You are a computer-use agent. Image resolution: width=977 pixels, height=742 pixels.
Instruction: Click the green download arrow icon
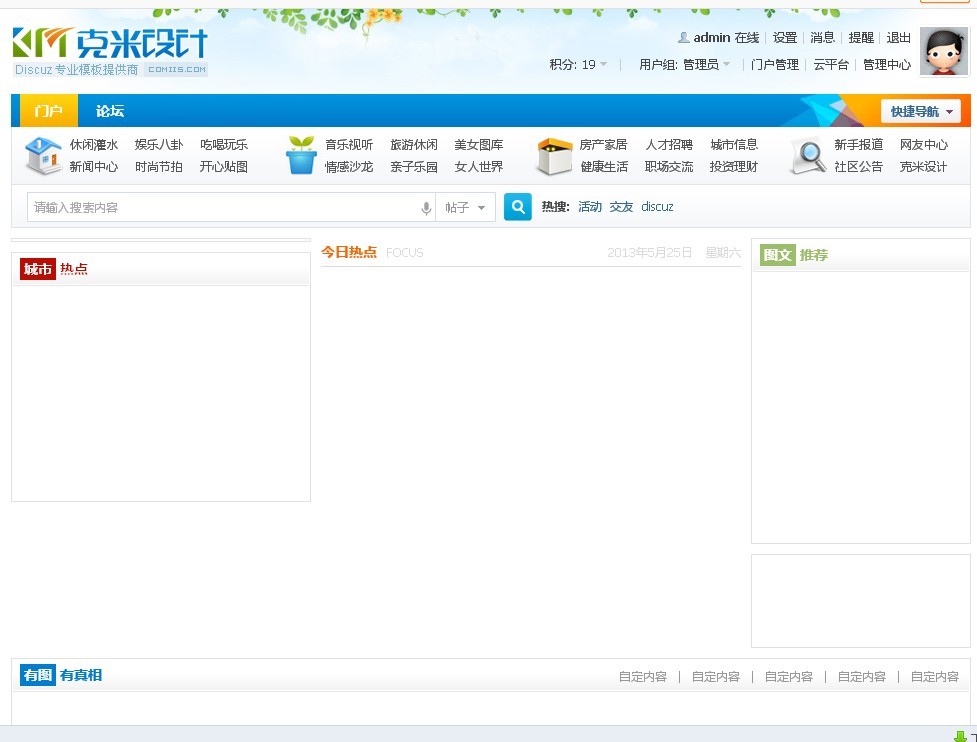click(x=960, y=736)
